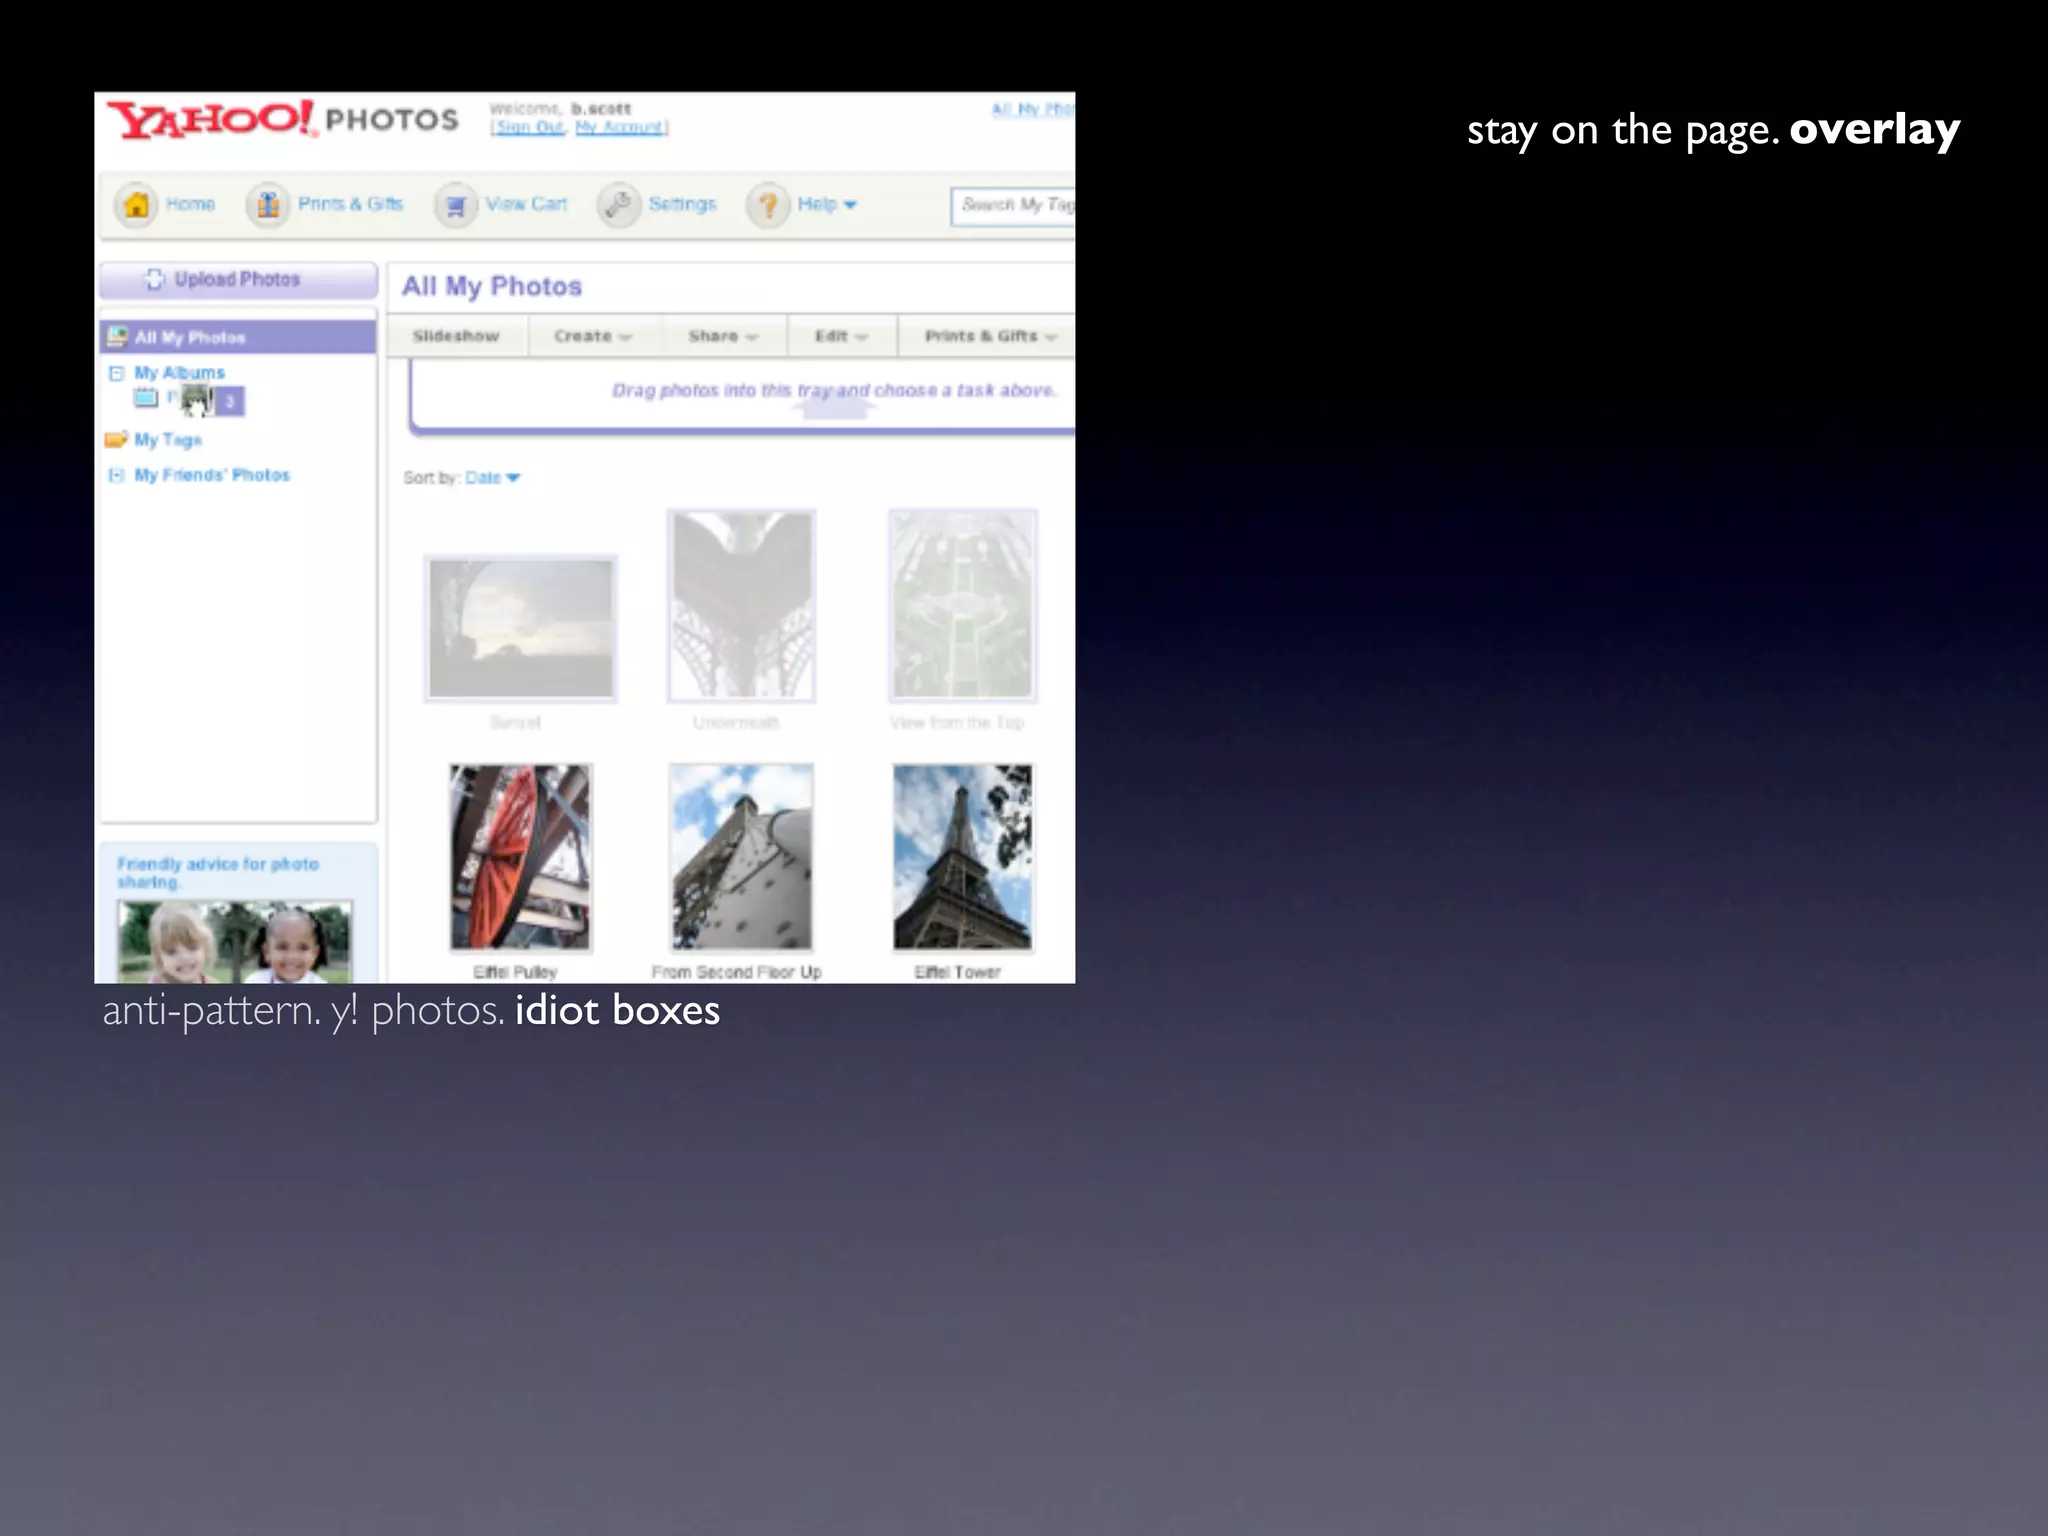Collapse the My Albums tree node

tap(116, 373)
